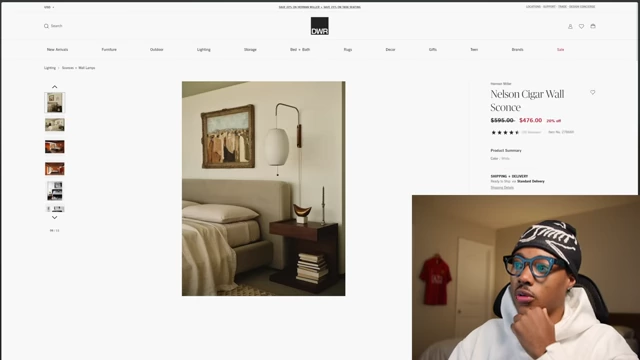Open the Design Concierge header link
This screenshot has height=360, width=640.
[582, 7]
